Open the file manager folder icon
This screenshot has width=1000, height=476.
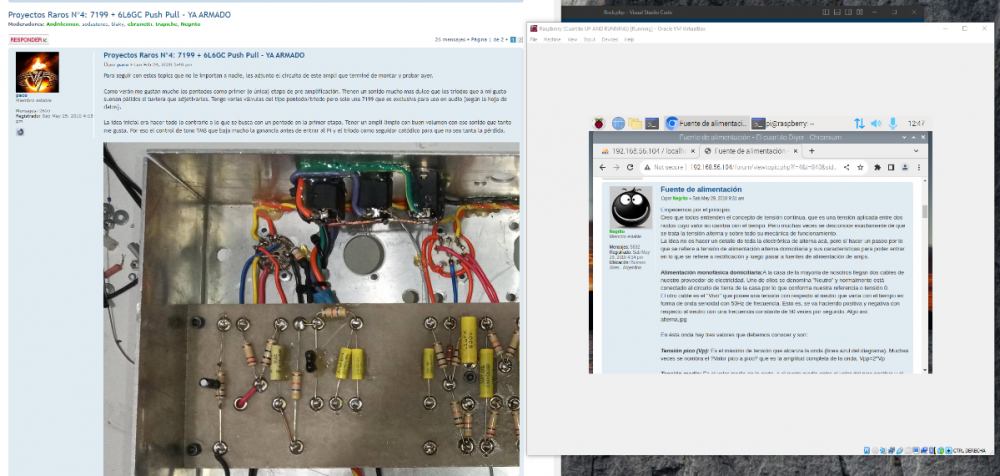[635, 123]
